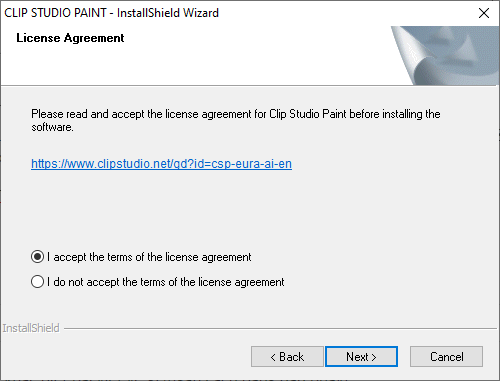Go back with the < Back button

tap(287, 357)
